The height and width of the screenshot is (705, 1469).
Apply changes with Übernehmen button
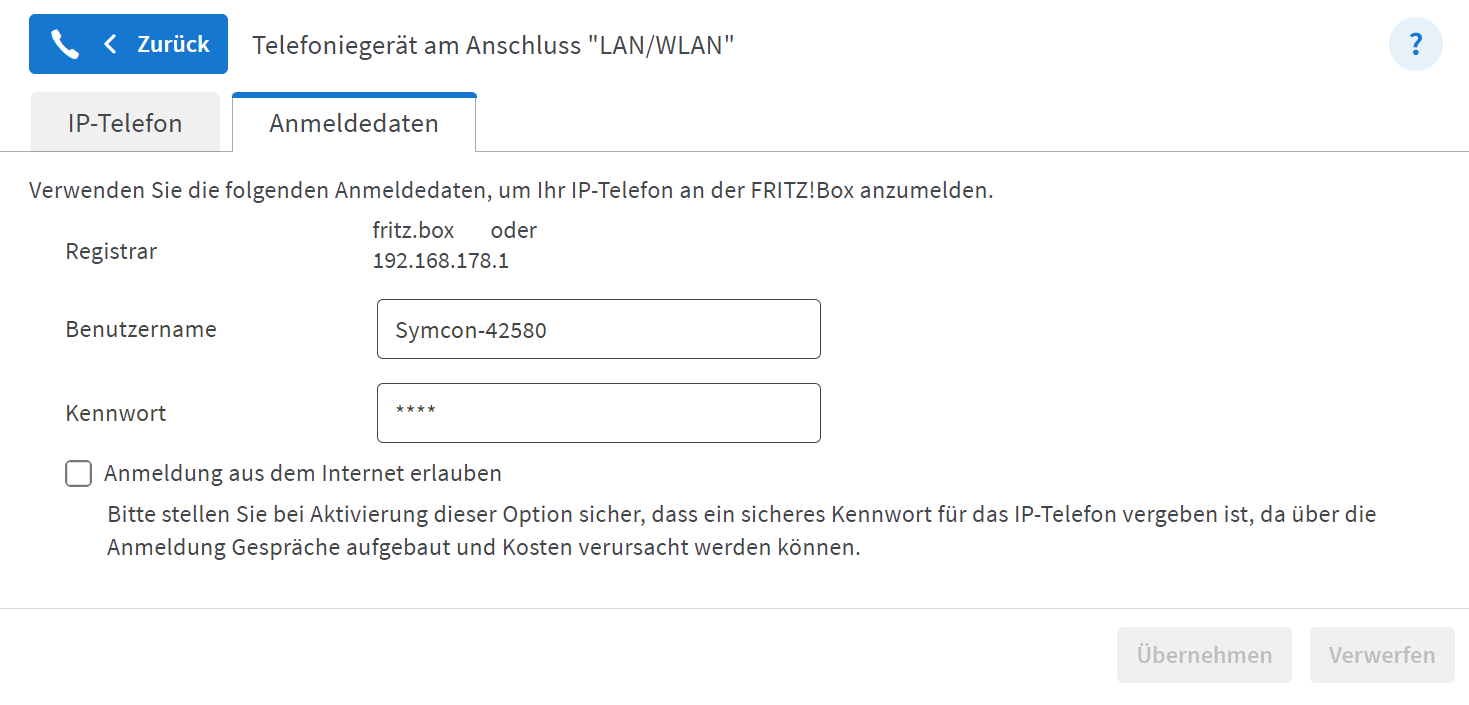coord(1204,655)
